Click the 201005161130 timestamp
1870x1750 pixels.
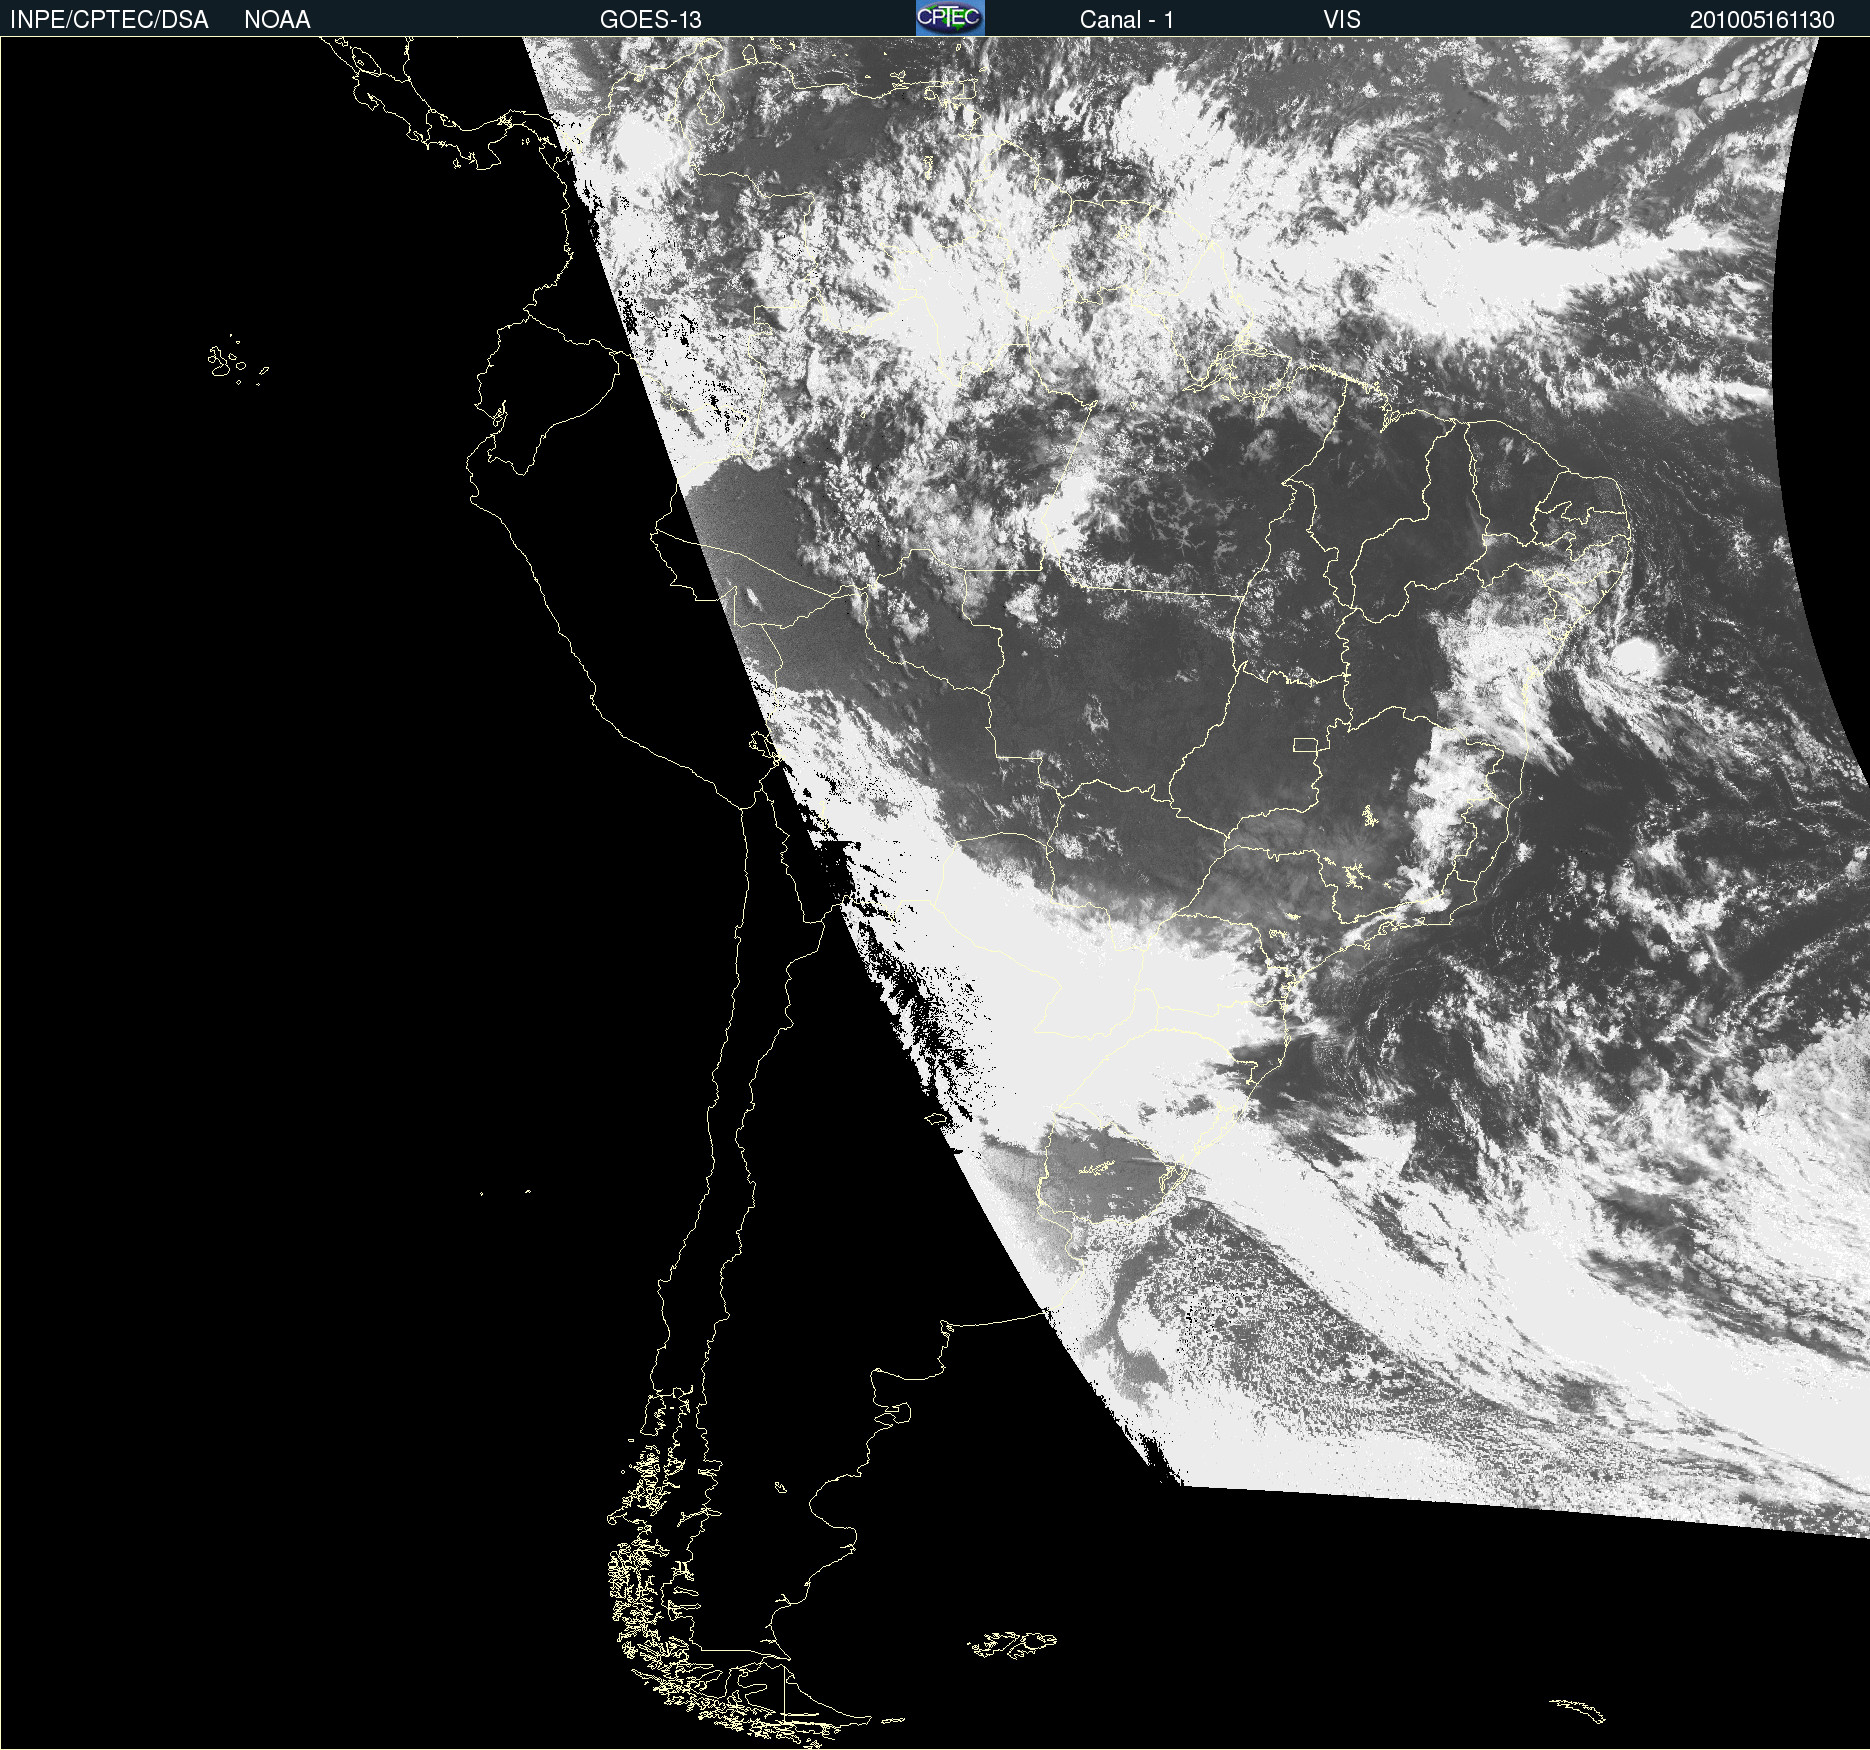[1762, 20]
